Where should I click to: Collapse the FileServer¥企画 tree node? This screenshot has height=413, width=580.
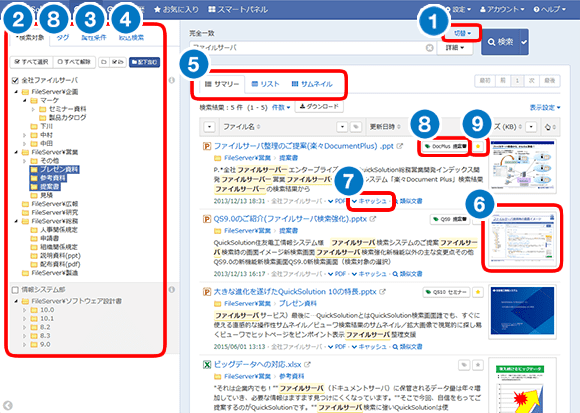16,92
